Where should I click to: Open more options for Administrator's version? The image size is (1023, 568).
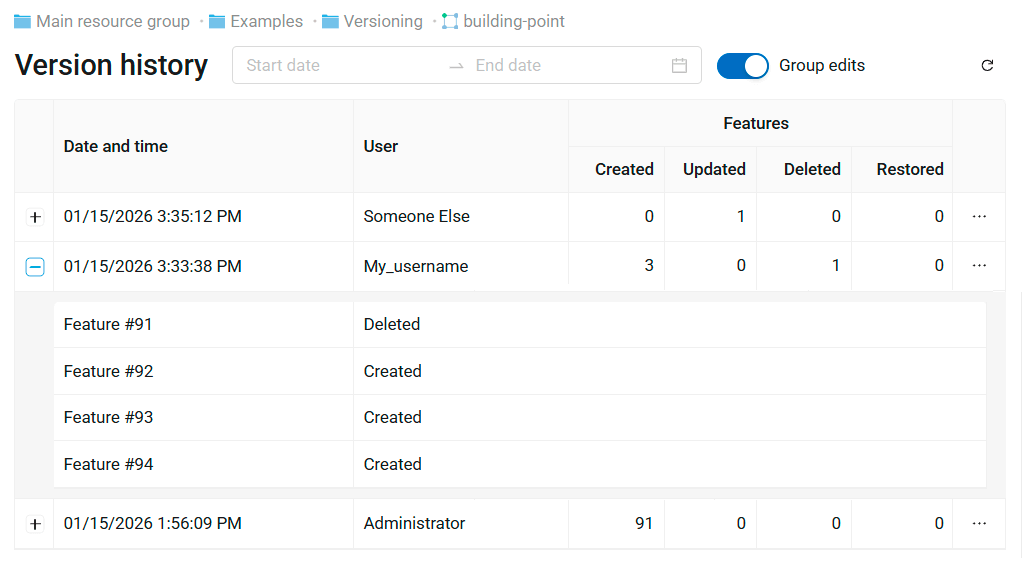tap(979, 523)
